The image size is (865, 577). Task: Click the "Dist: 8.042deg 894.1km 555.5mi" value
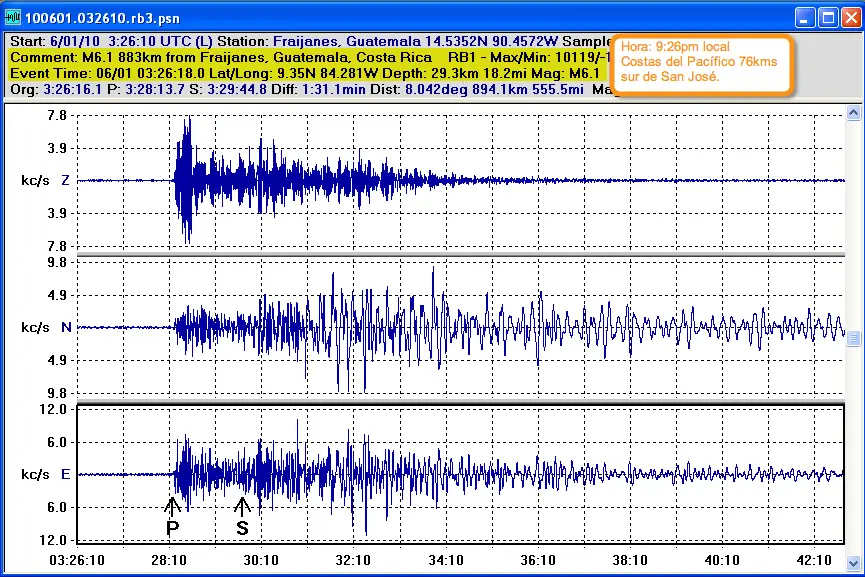pyautogui.click(x=477, y=89)
